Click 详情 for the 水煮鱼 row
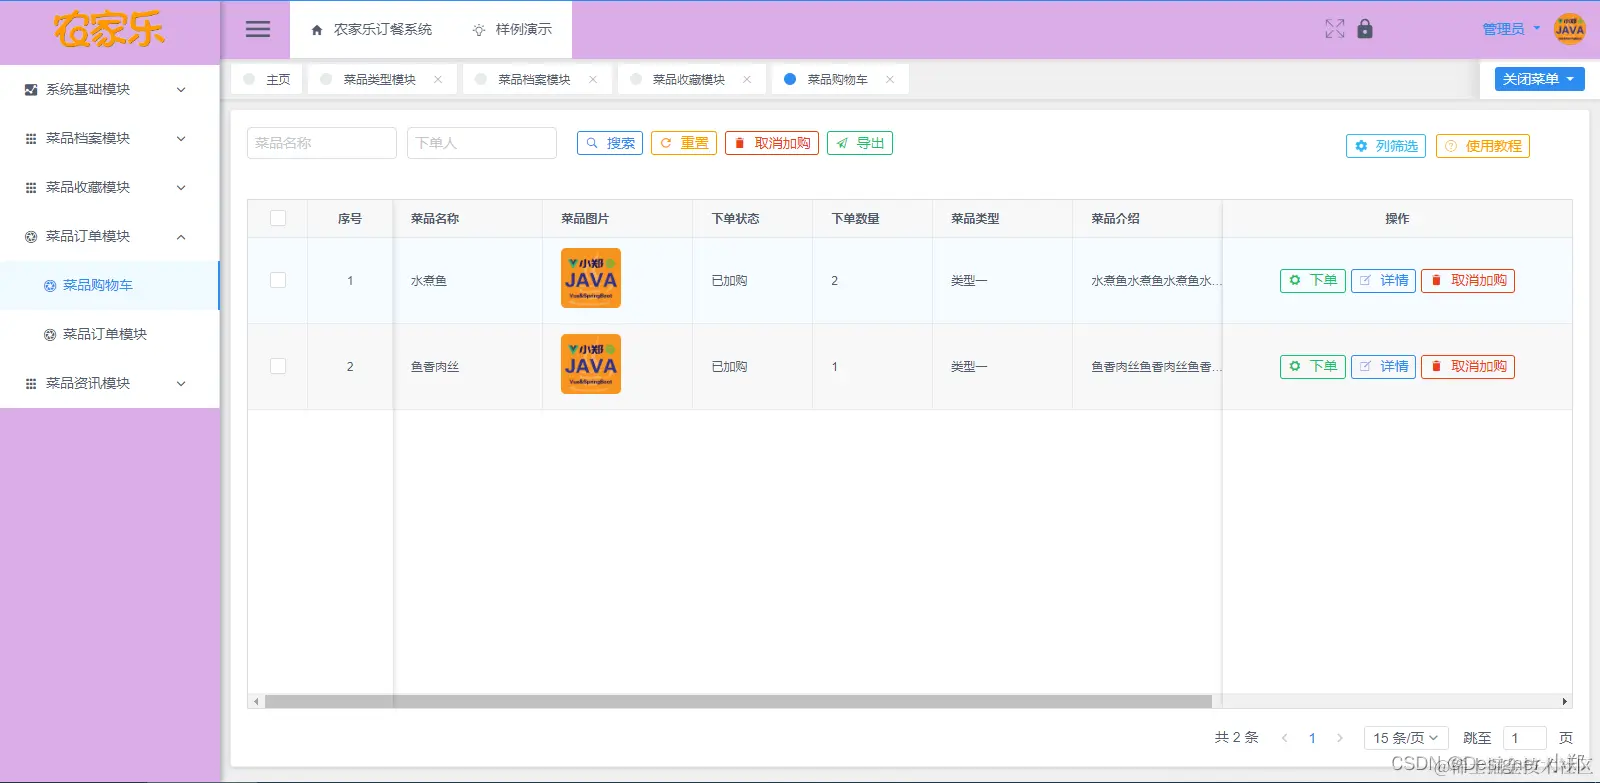Viewport: 1600px width, 783px height. pos(1384,280)
